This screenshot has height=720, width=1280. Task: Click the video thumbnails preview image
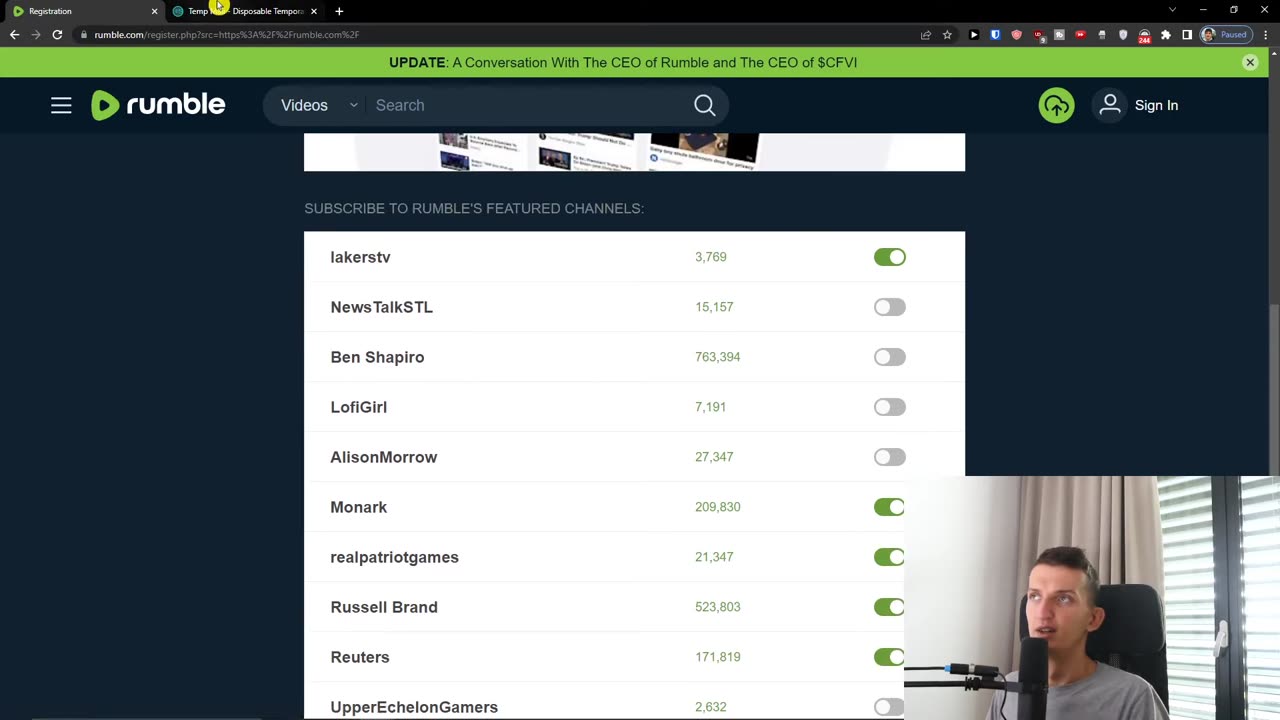[634, 152]
